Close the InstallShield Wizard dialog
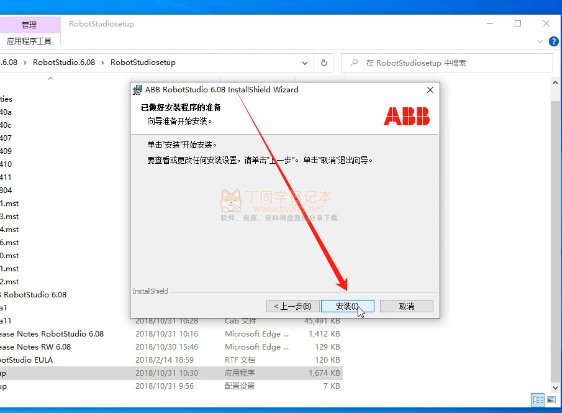Screen dimensions: 562x413 click(x=430, y=90)
